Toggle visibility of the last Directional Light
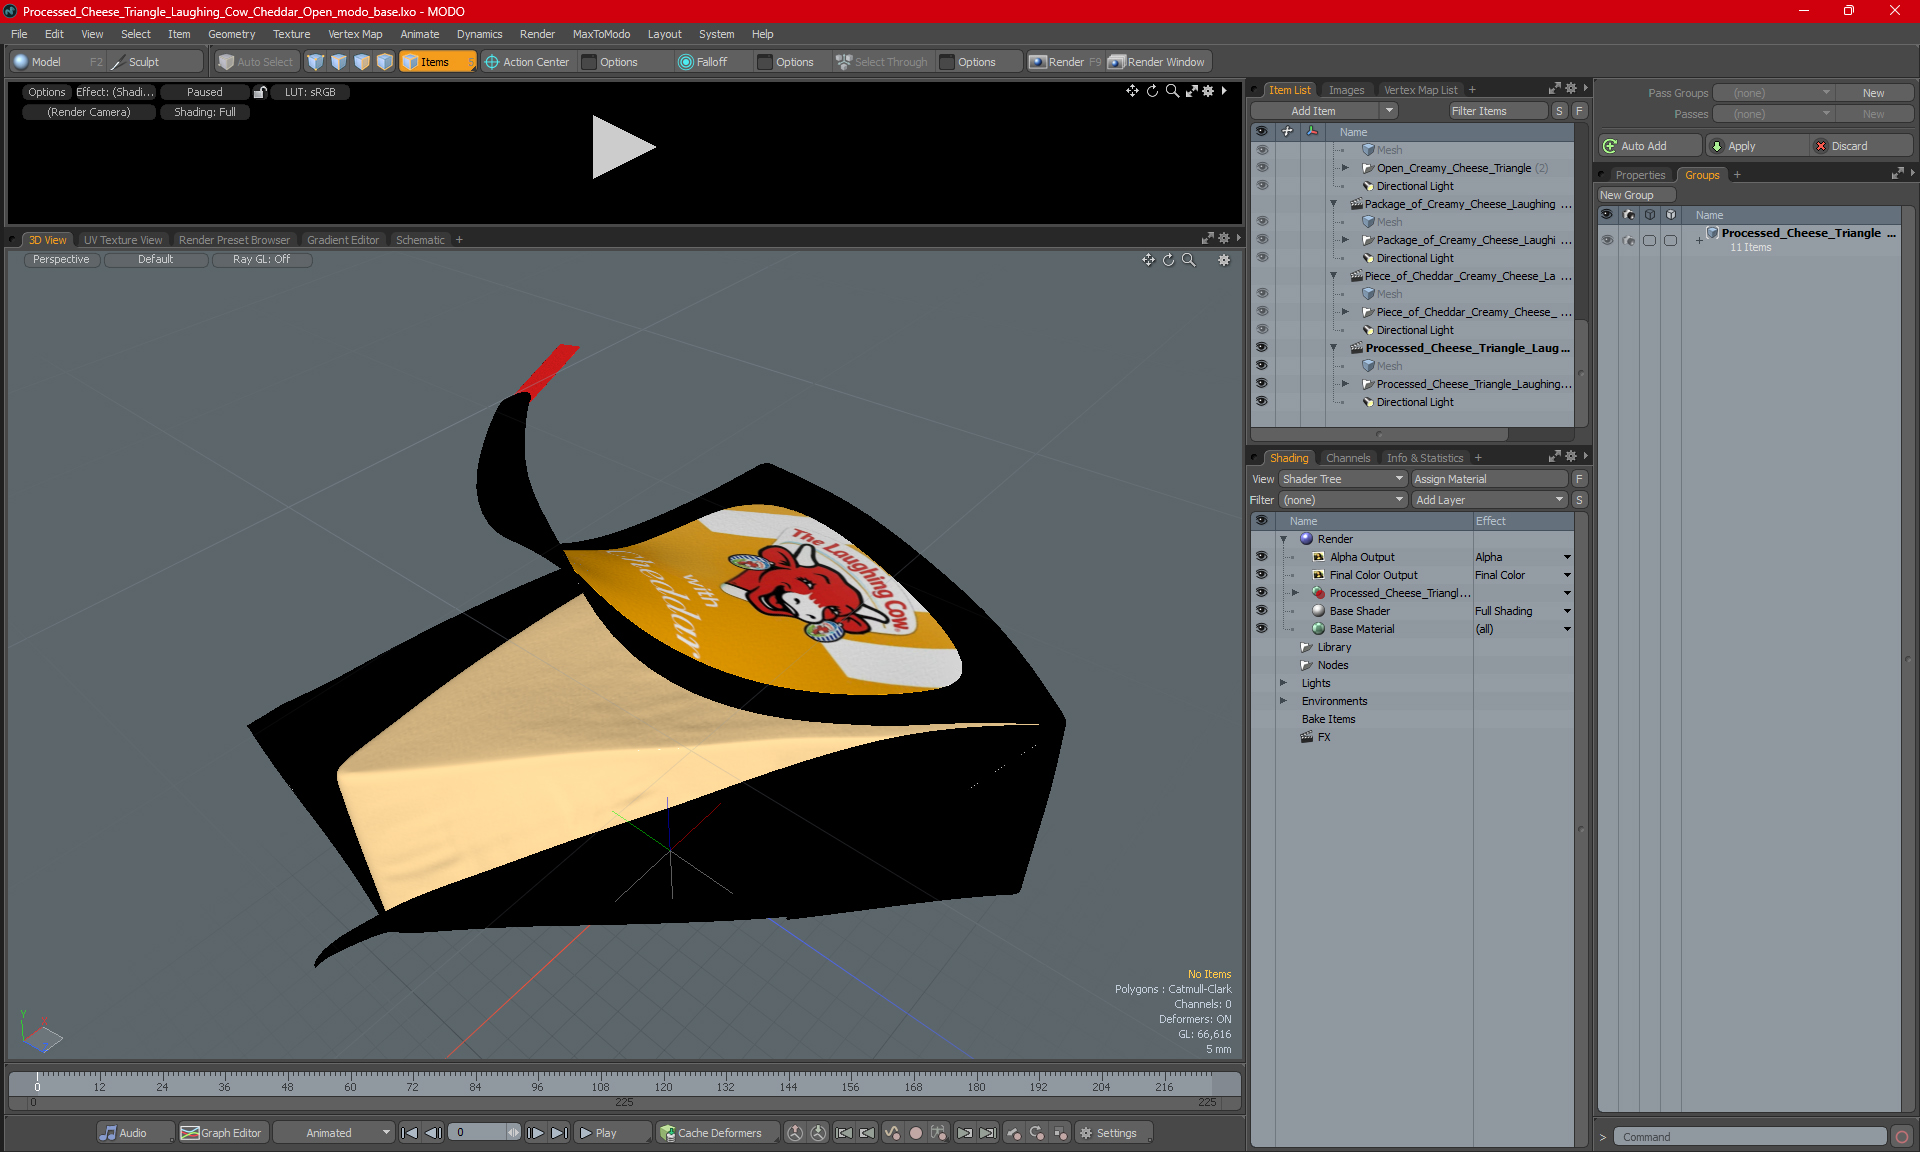1920x1152 pixels. tap(1262, 402)
